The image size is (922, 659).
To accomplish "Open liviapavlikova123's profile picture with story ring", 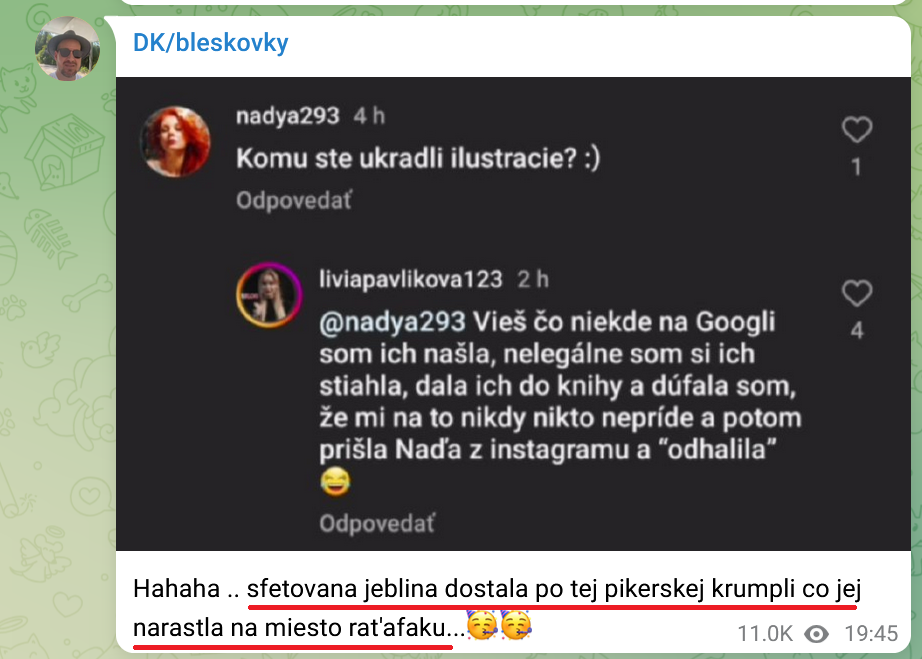I will coord(269,295).
